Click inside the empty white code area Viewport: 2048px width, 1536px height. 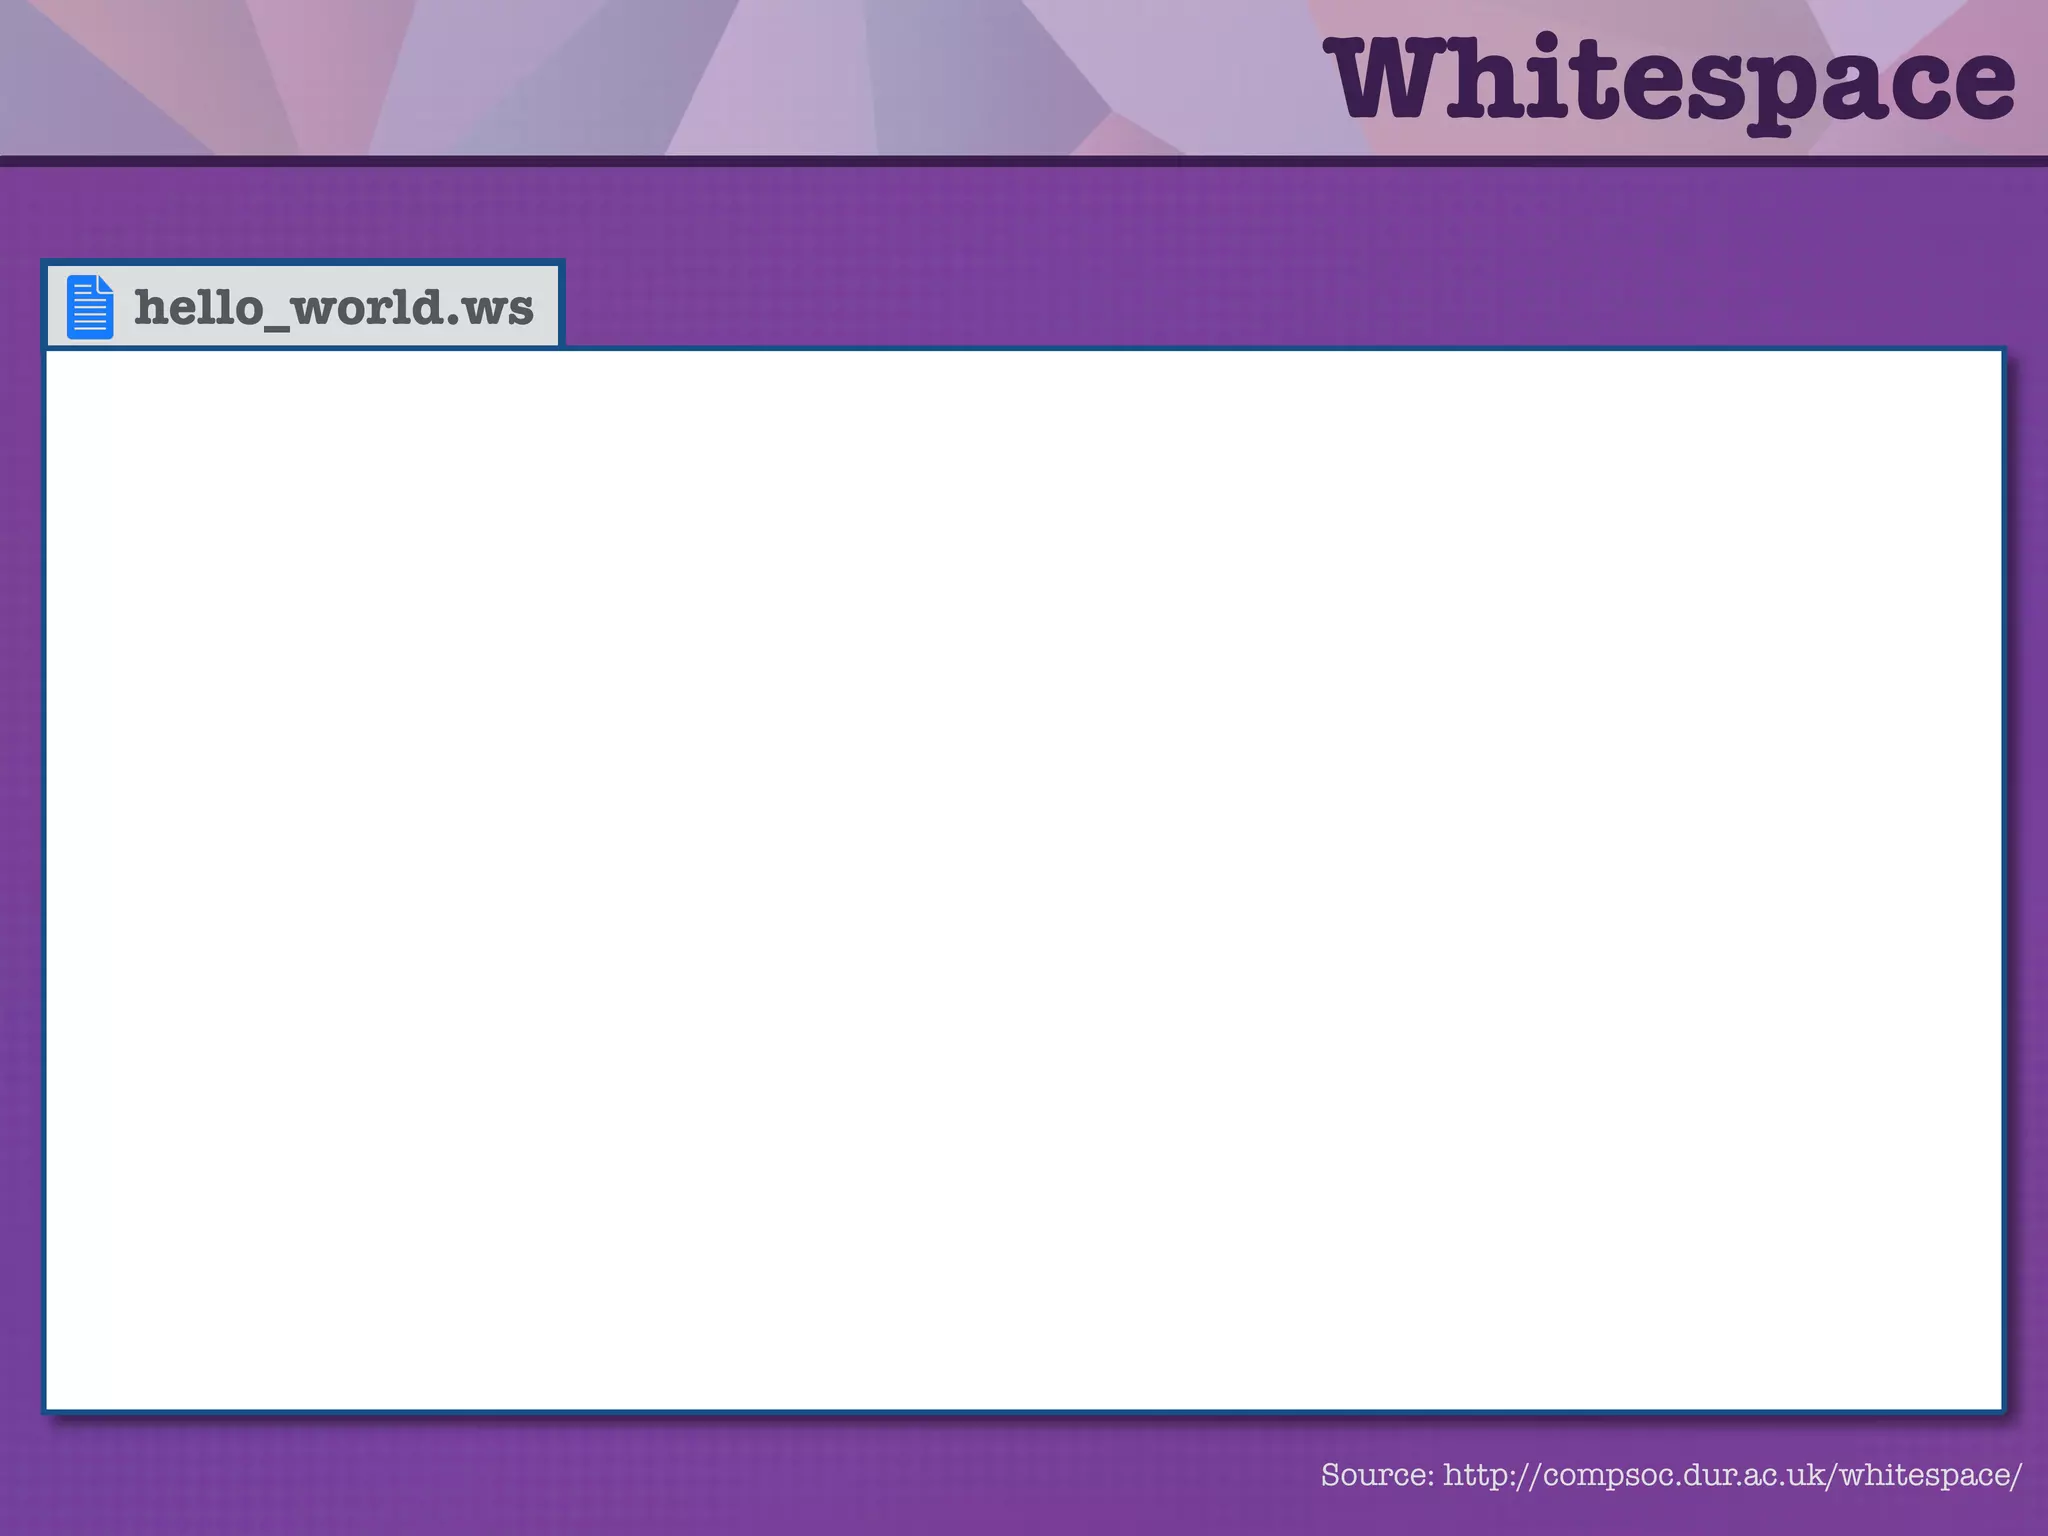tap(1024, 880)
